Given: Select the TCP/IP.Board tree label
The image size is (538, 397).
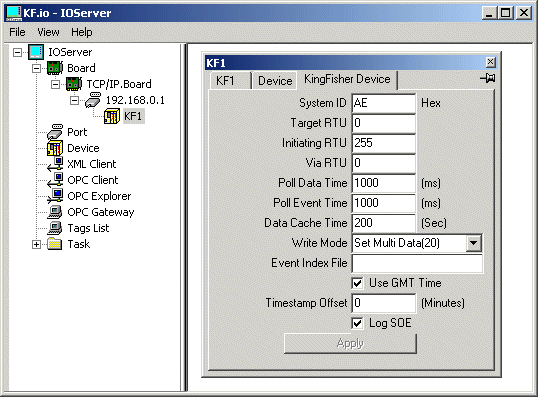Looking at the screenshot, I should tap(119, 84).
